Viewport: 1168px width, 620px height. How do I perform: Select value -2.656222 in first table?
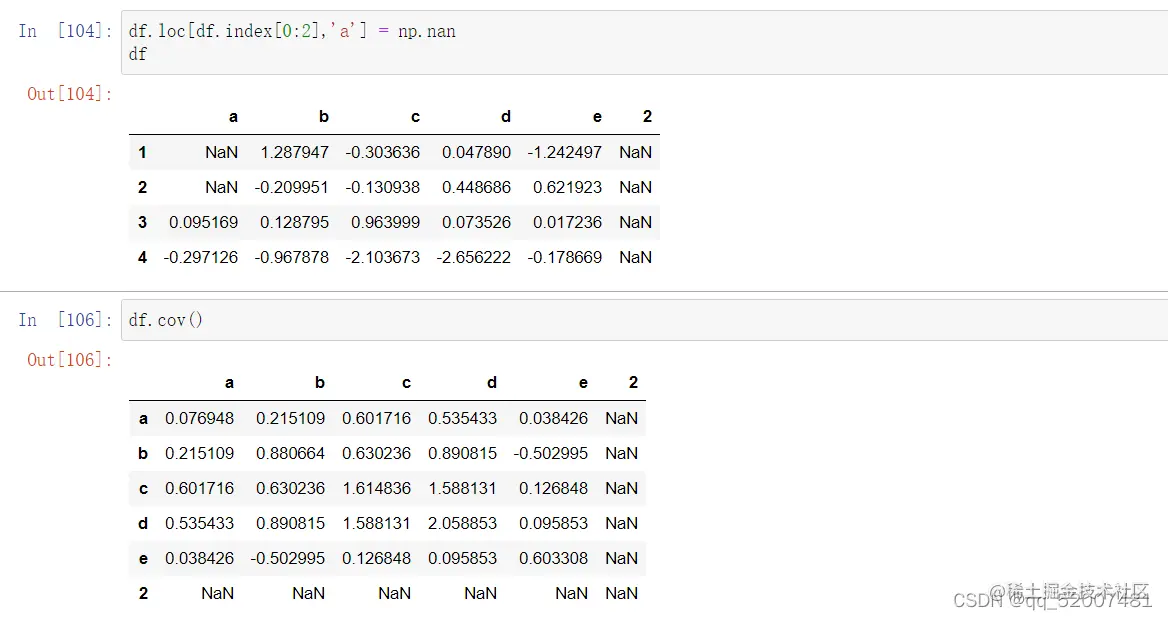click(x=473, y=258)
